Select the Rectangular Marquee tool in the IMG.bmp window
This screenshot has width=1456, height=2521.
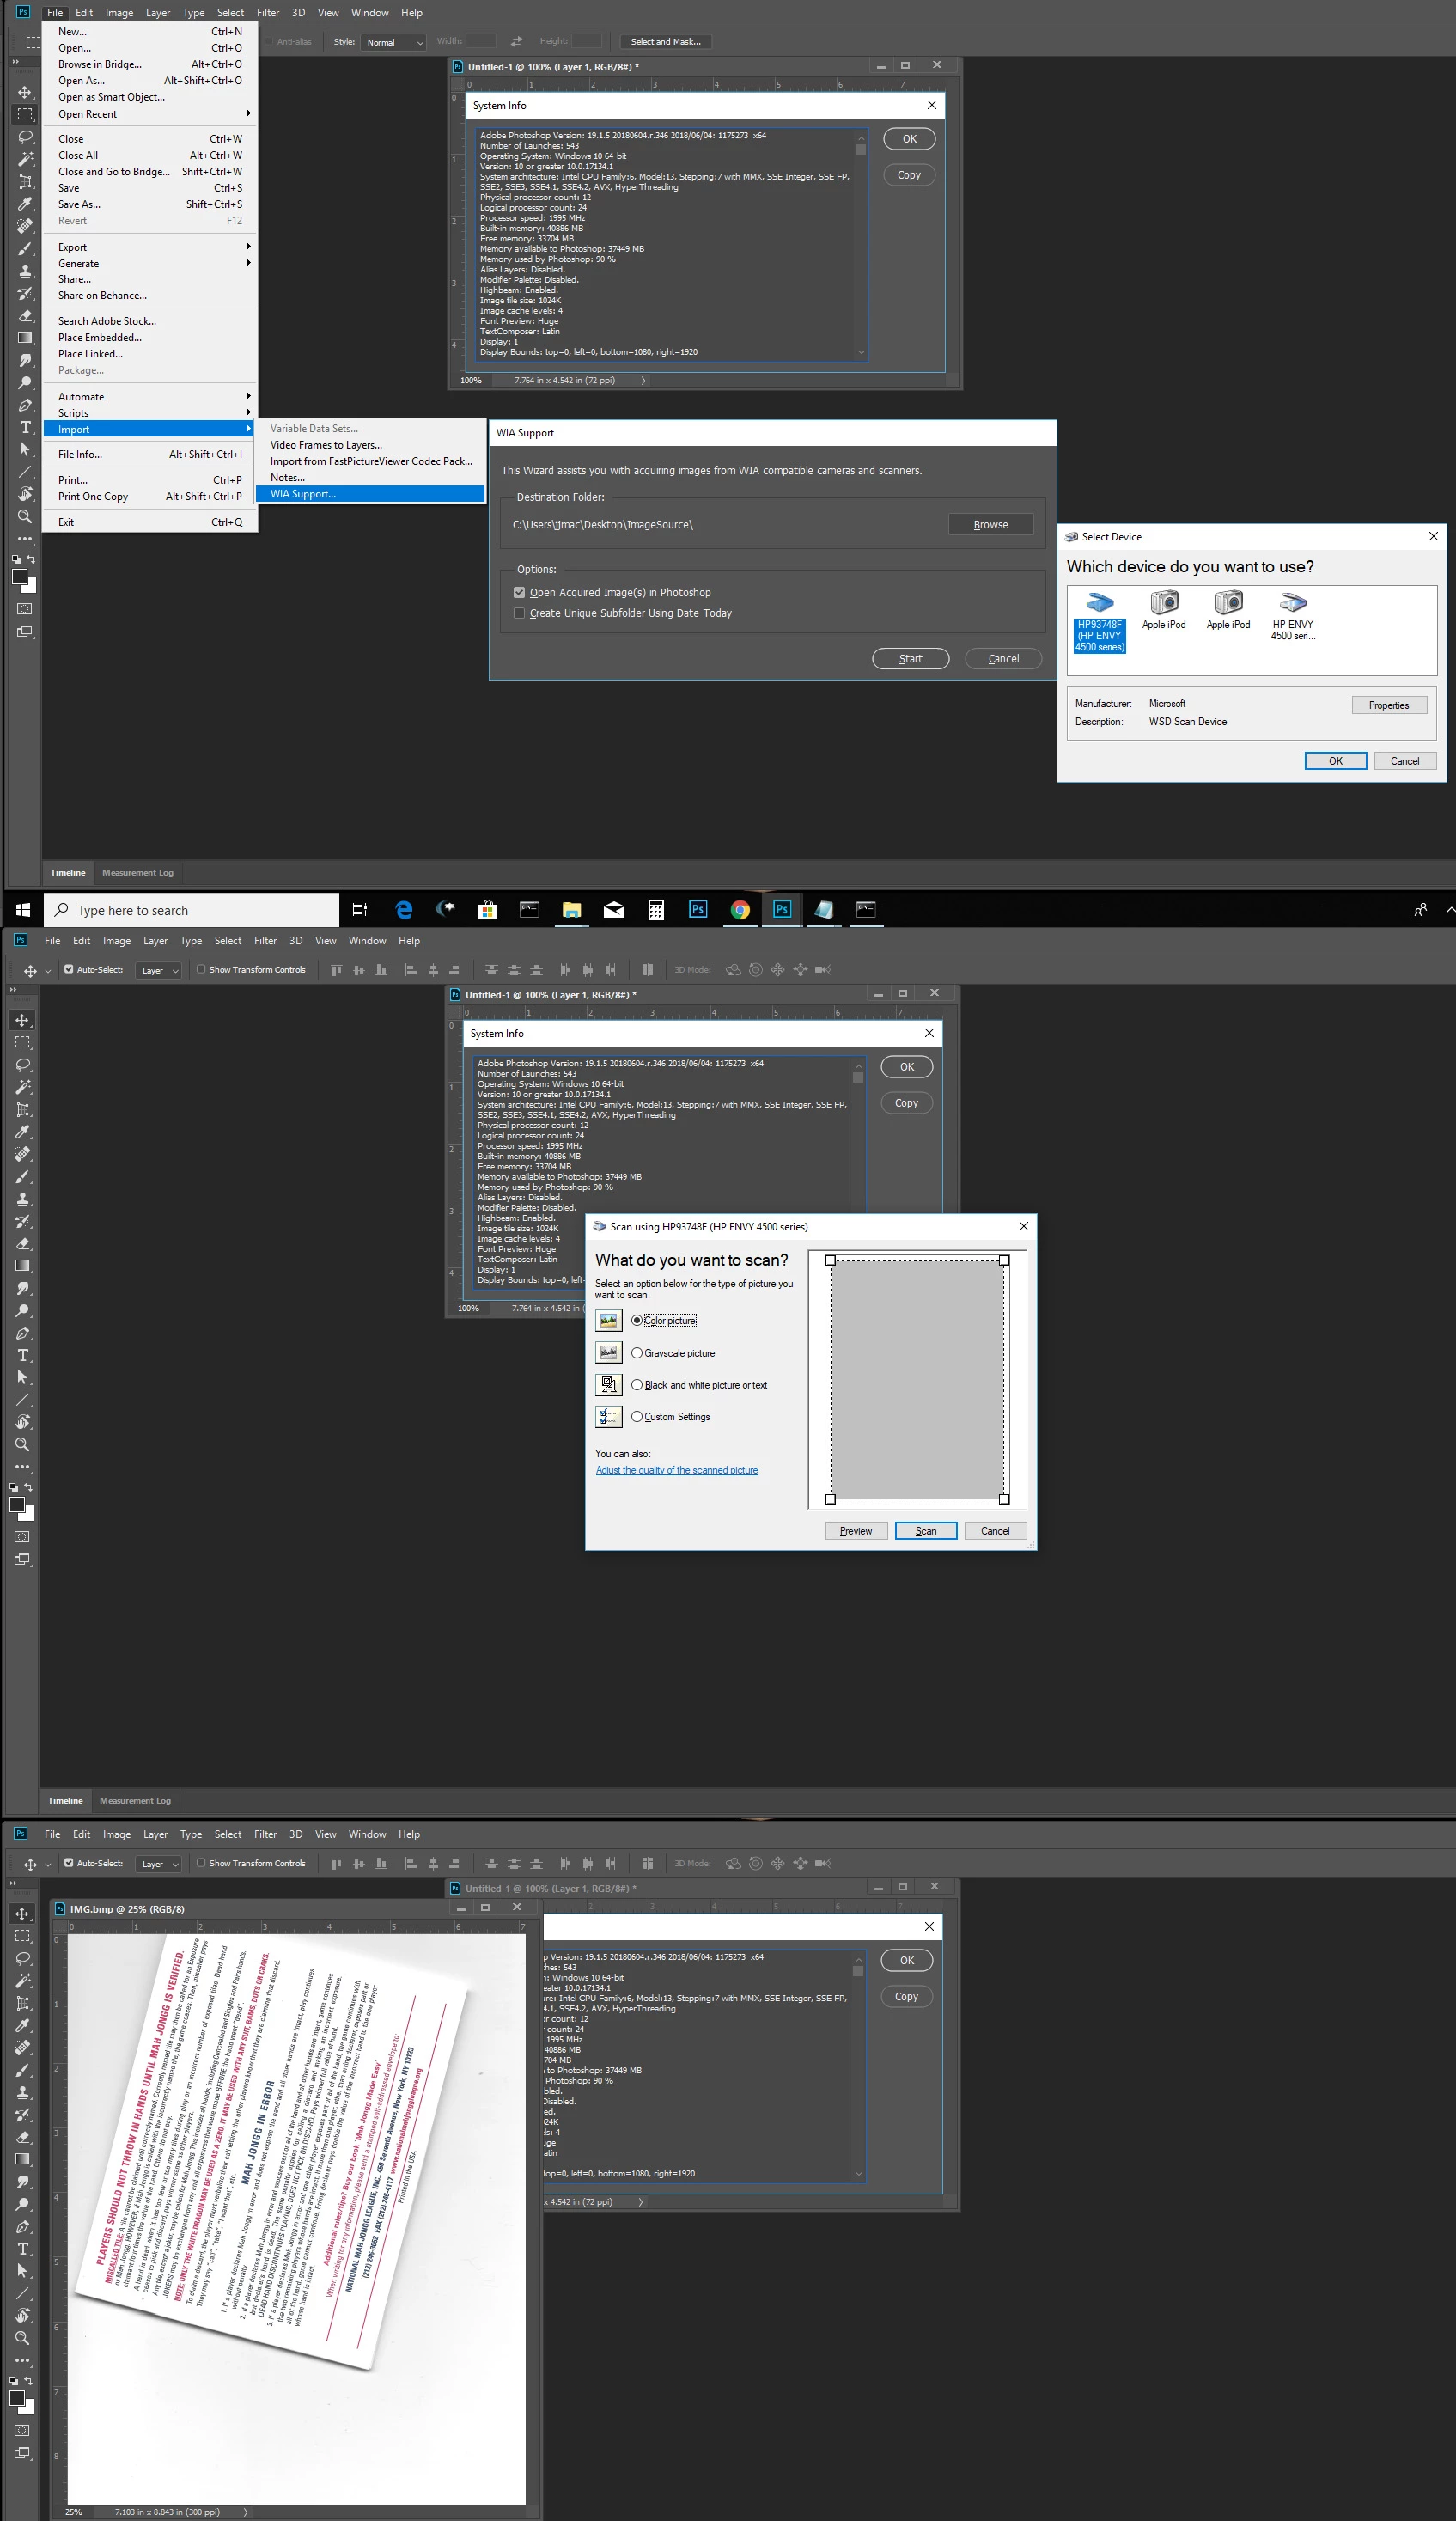[23, 1936]
